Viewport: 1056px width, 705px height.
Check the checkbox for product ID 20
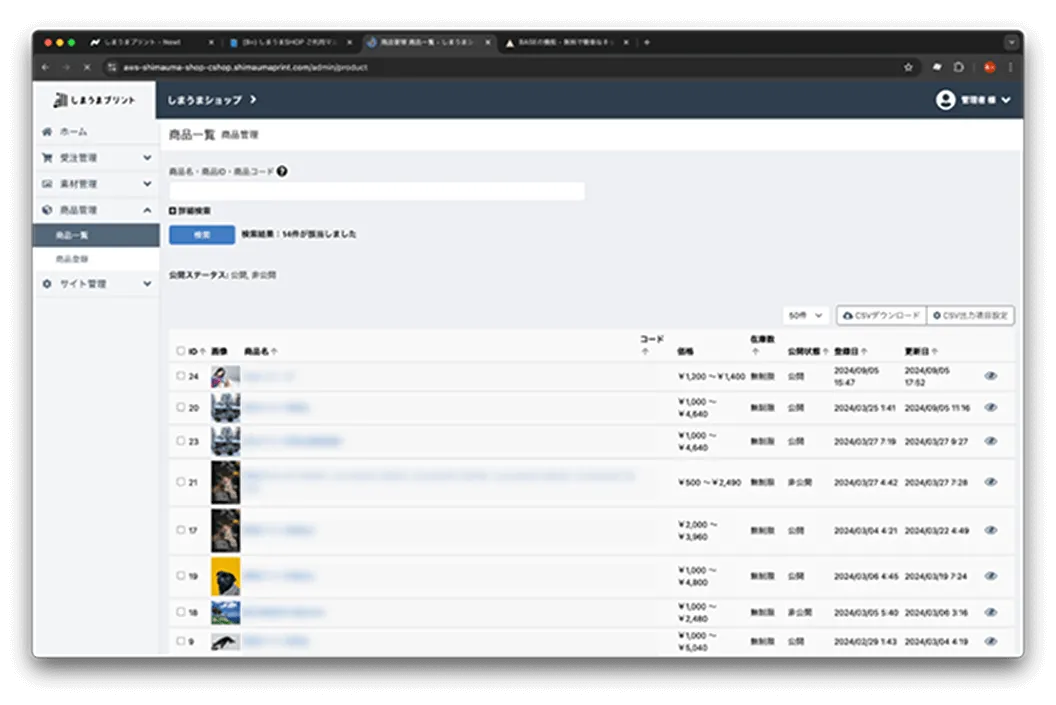(x=180, y=407)
